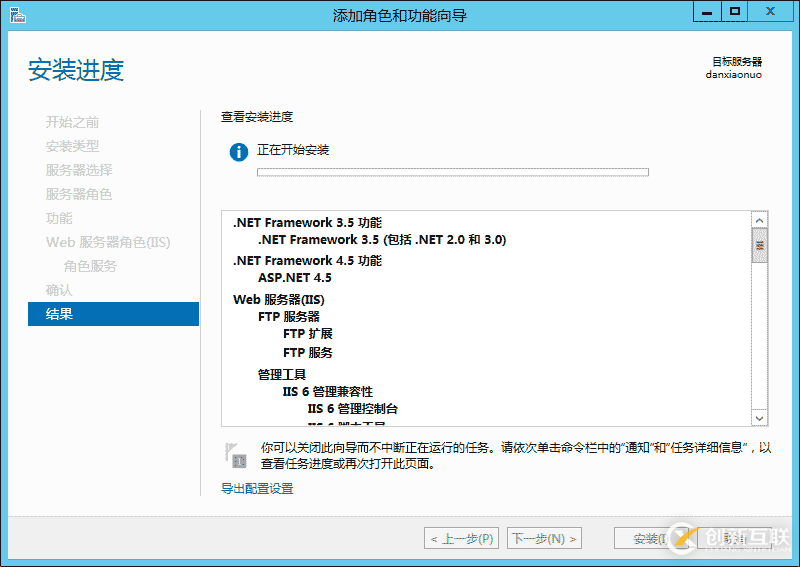Minimize the 添加角色和功能向导 window
This screenshot has width=800, height=567.
pyautogui.click(x=707, y=12)
